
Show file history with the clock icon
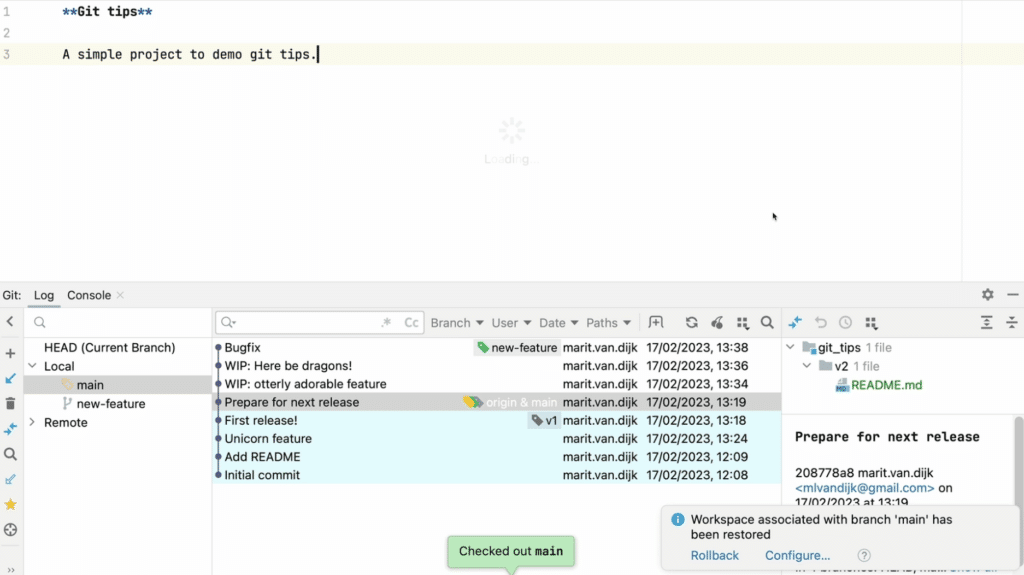pyautogui.click(x=845, y=322)
